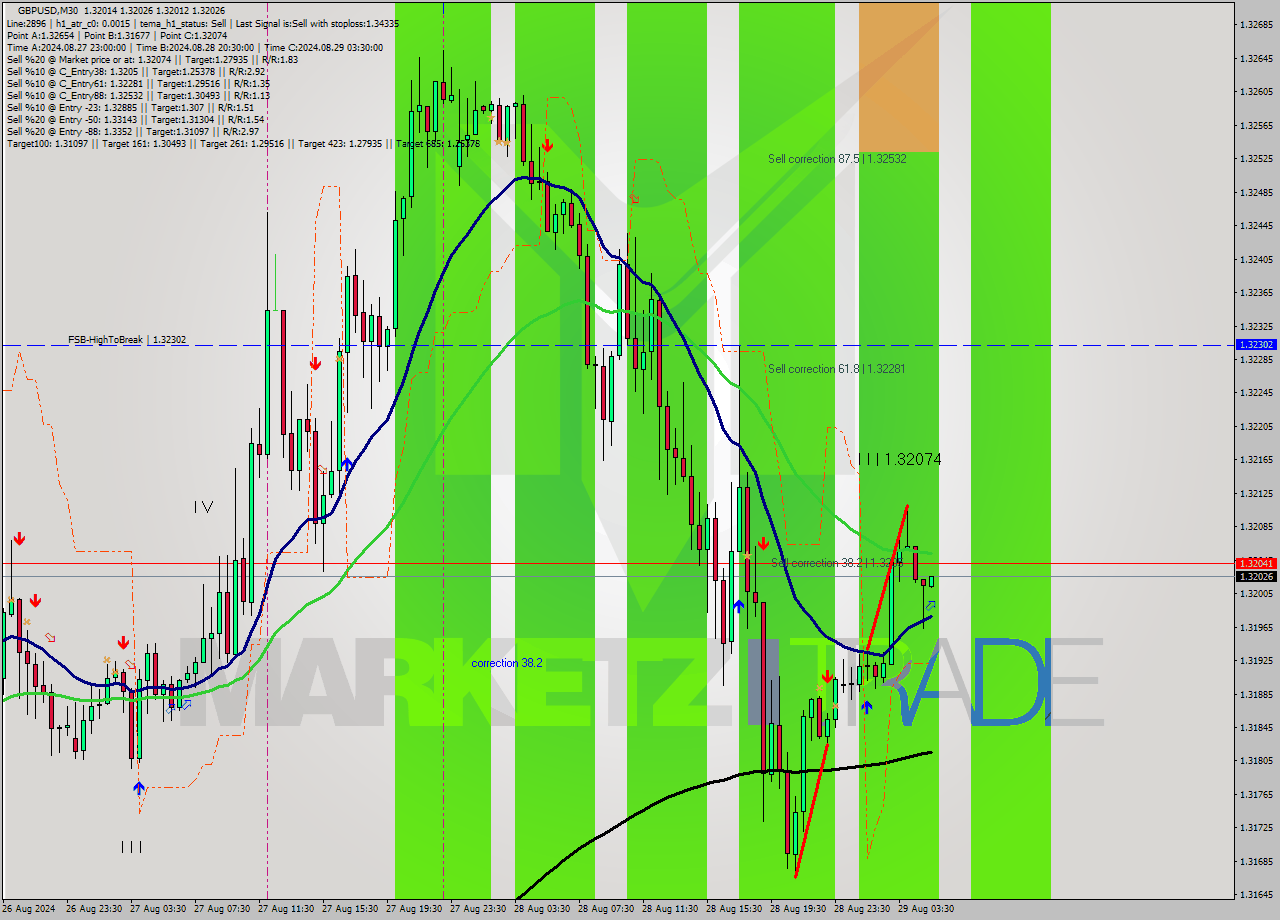Select red down arrow above Sell correction 38.2
Screen dimensions: 1280x920
[763, 543]
